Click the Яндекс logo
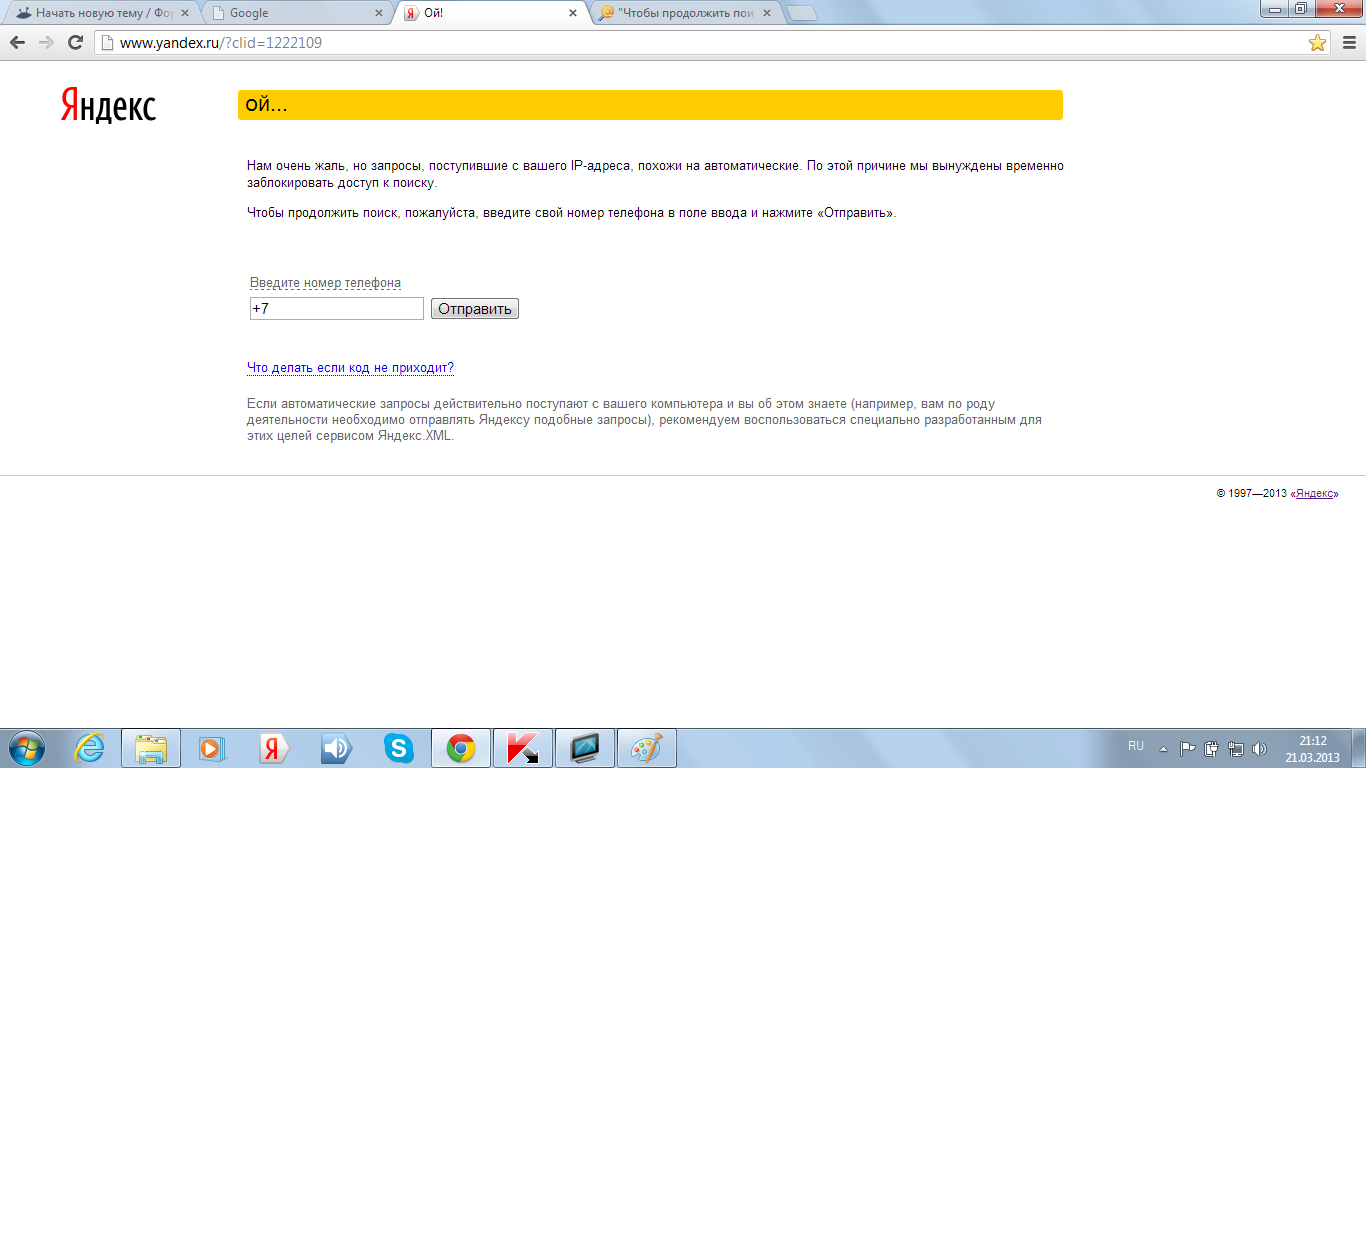This screenshot has width=1366, height=1245. point(108,105)
